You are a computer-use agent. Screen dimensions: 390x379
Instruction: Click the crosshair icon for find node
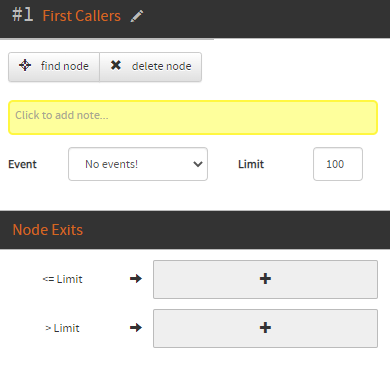(x=25, y=65)
